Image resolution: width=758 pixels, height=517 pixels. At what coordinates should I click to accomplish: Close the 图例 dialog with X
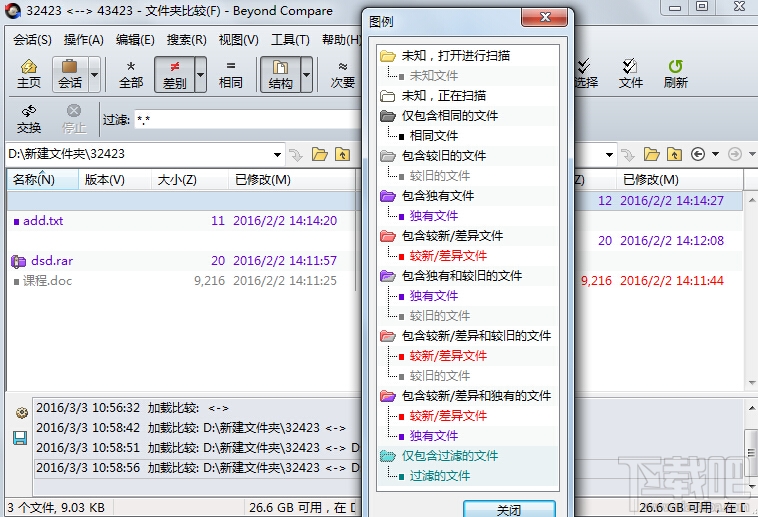(545, 17)
